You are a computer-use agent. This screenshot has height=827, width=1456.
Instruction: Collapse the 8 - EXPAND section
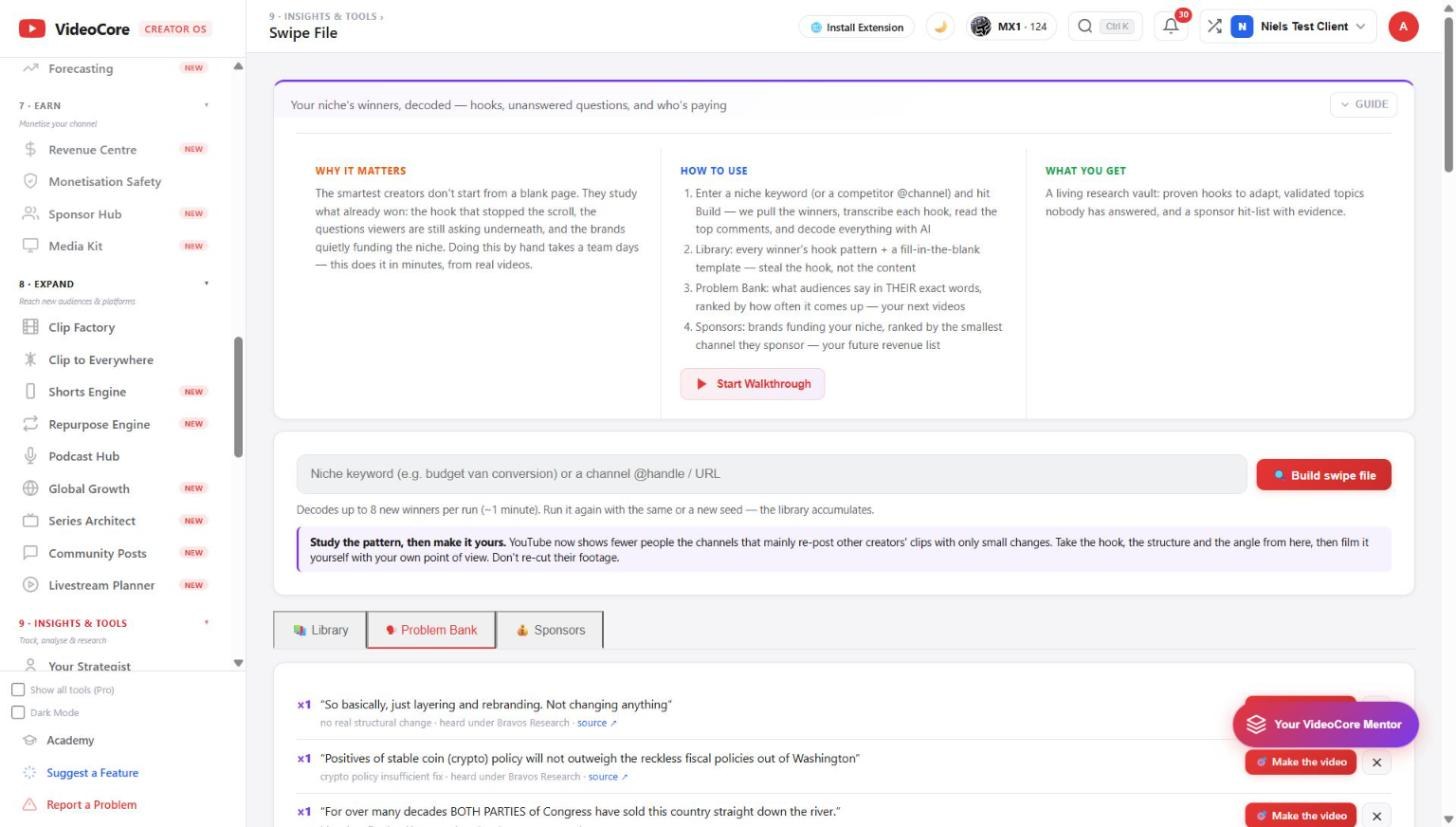207,283
